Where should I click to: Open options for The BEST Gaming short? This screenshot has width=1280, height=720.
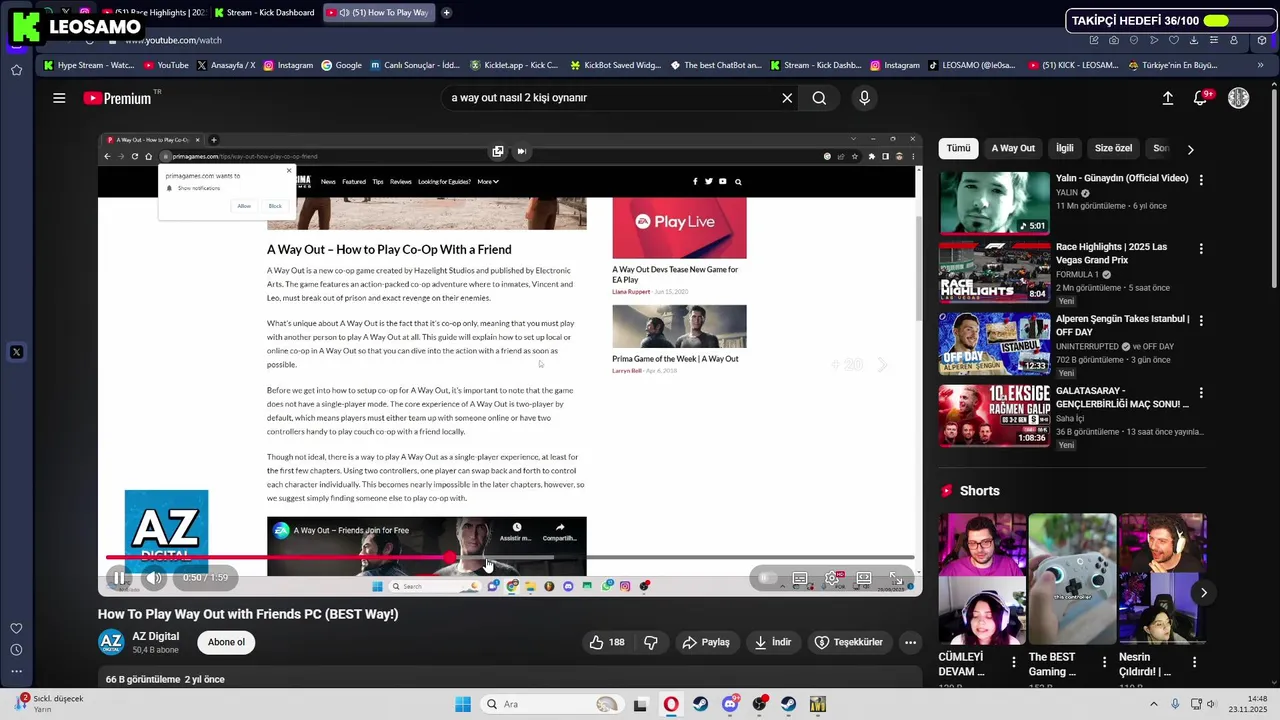pos(1104,662)
